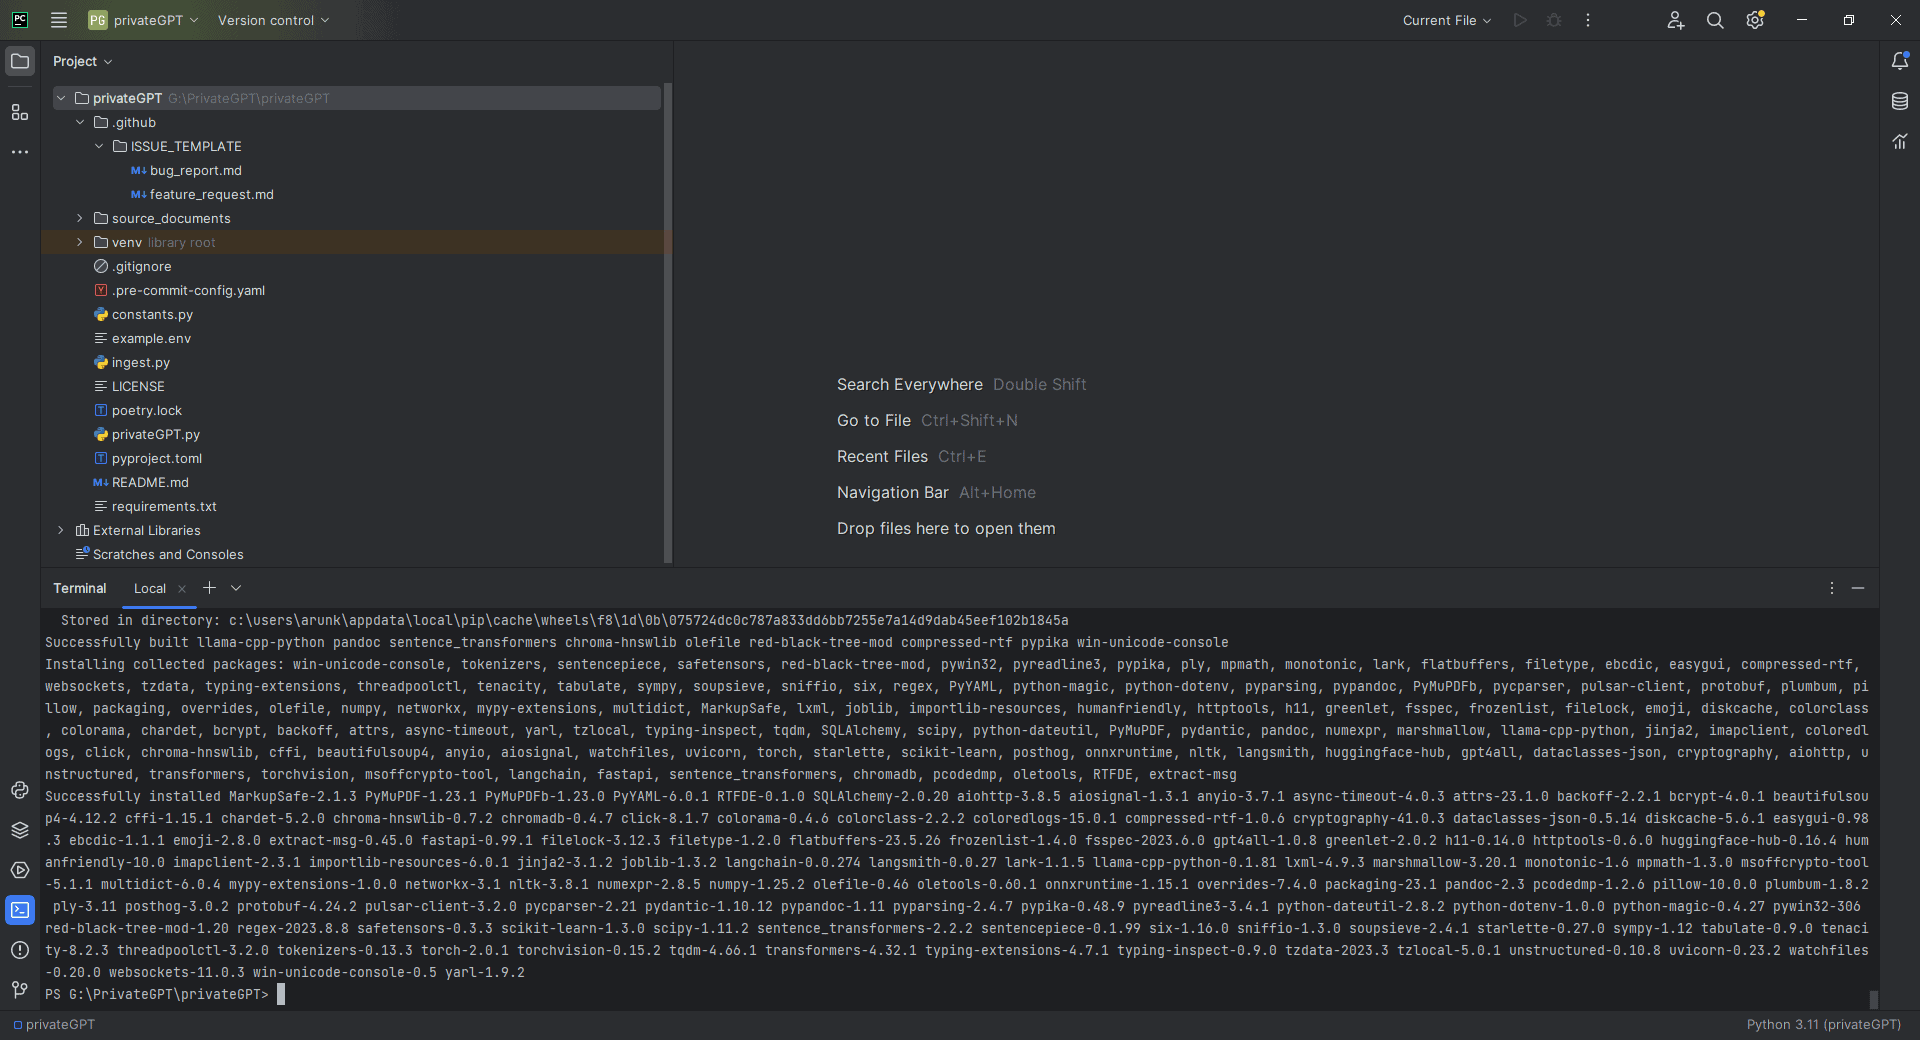The height and width of the screenshot is (1040, 1920).
Task: Open Current File run configuration dropdown
Action: [x=1446, y=20]
